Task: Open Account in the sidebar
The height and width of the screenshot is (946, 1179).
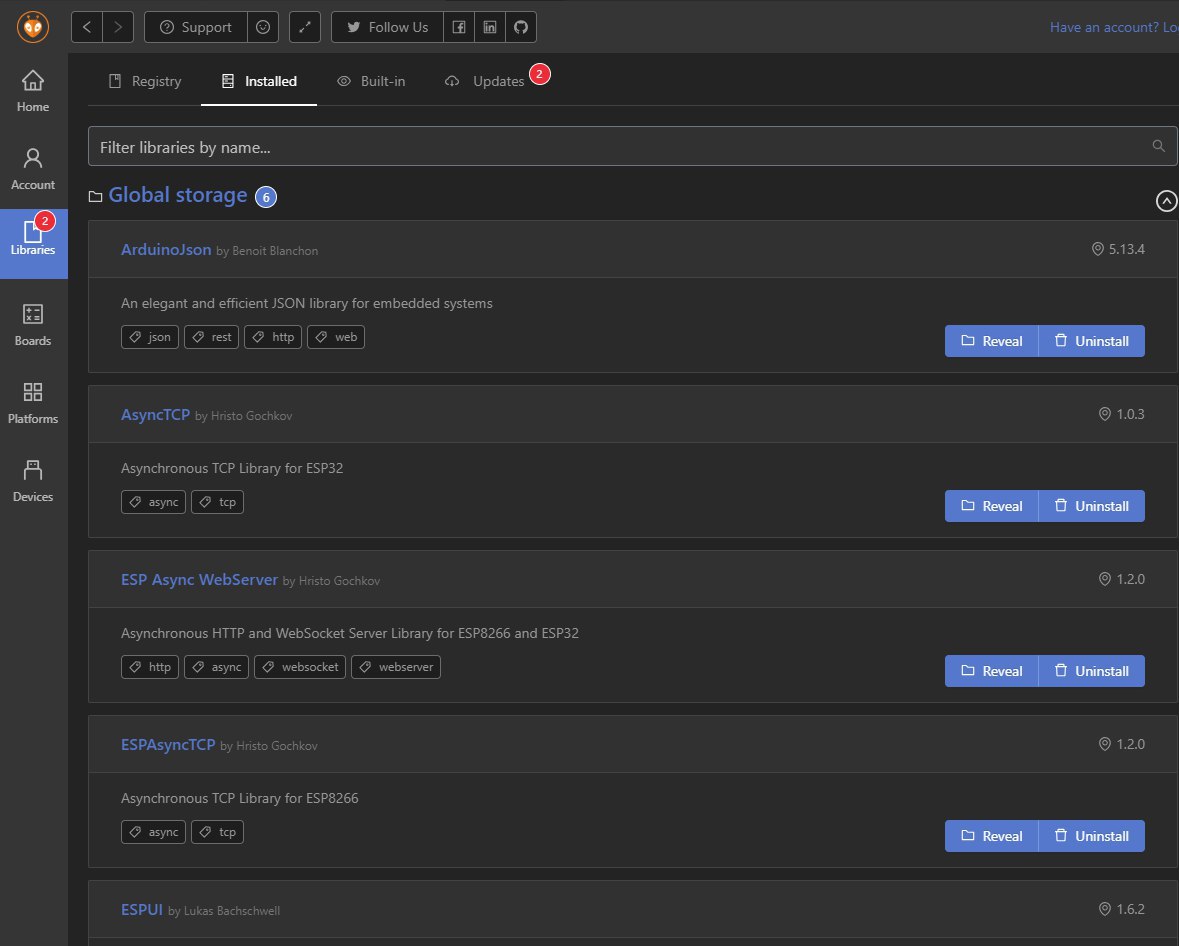Action: [33, 169]
